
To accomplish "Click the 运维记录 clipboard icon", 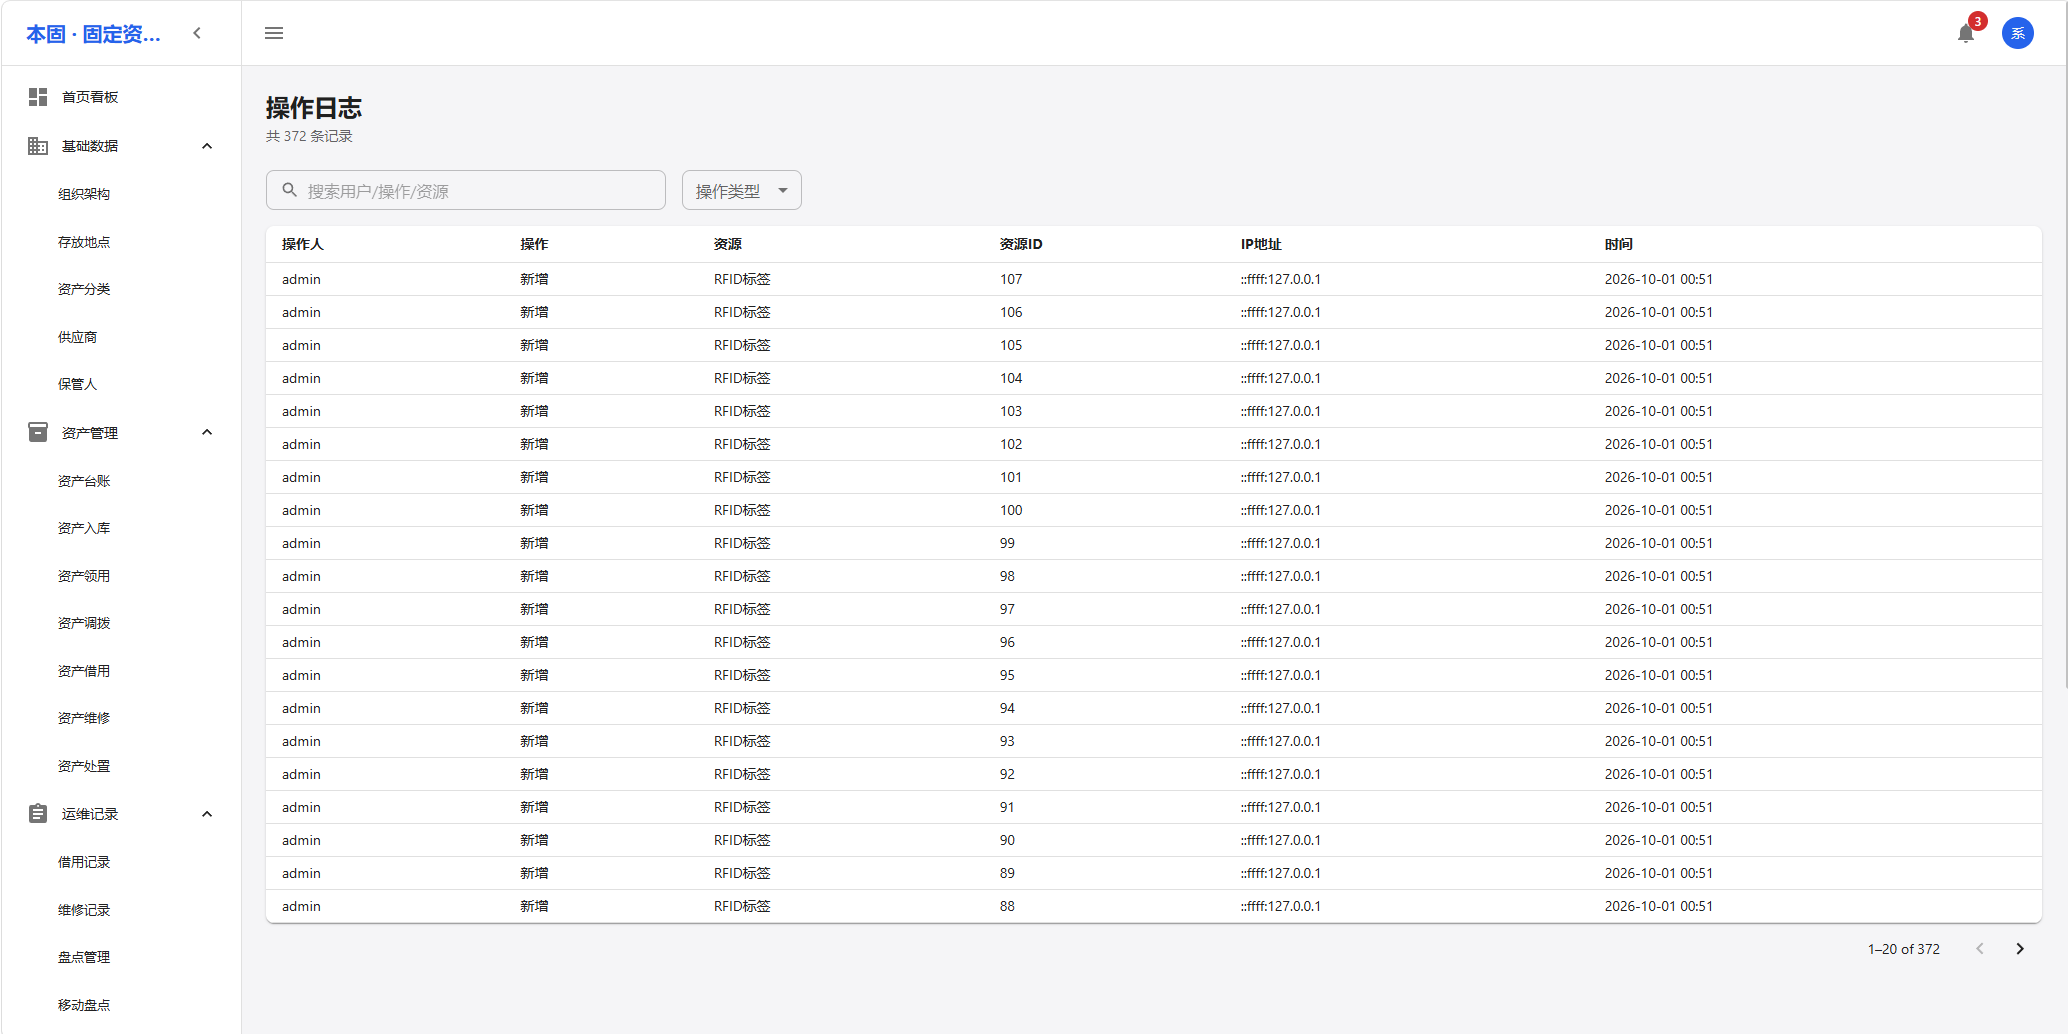I will pos(38,814).
